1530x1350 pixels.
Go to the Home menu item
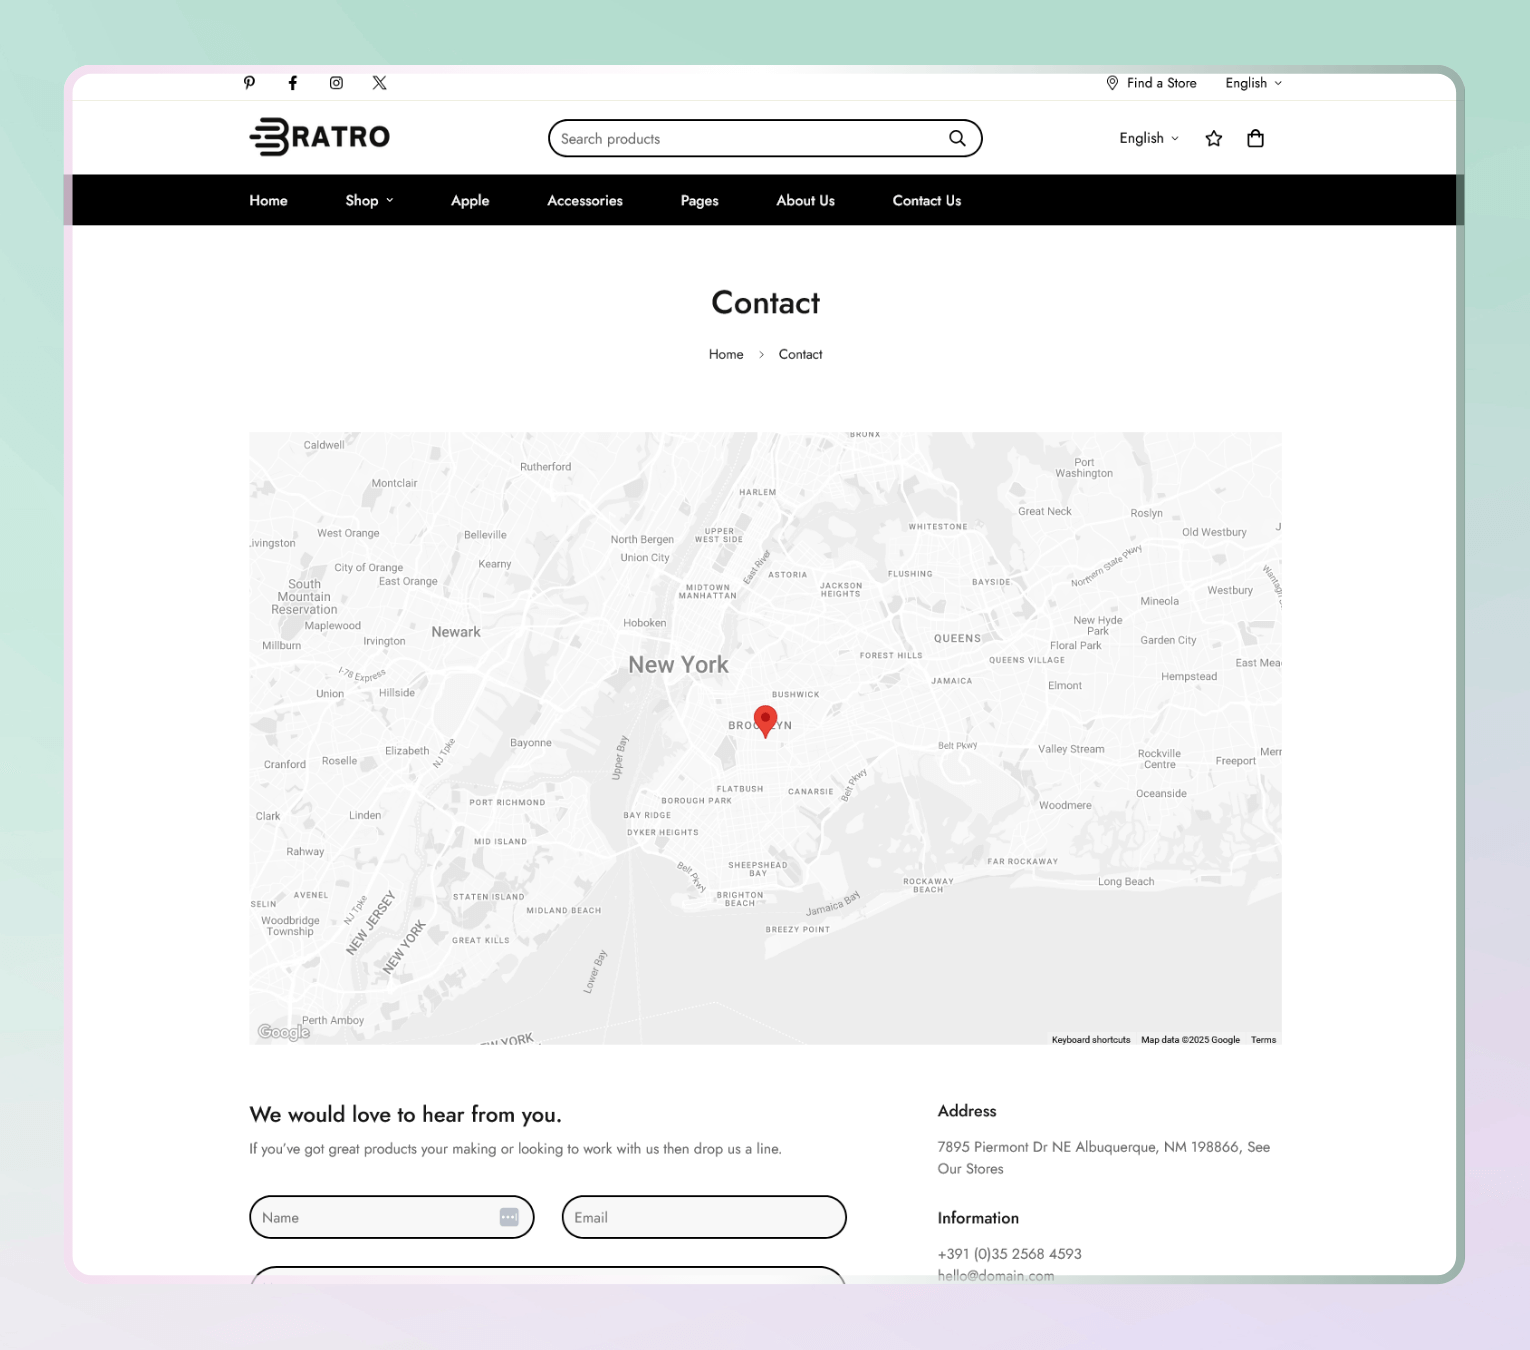[x=268, y=201]
